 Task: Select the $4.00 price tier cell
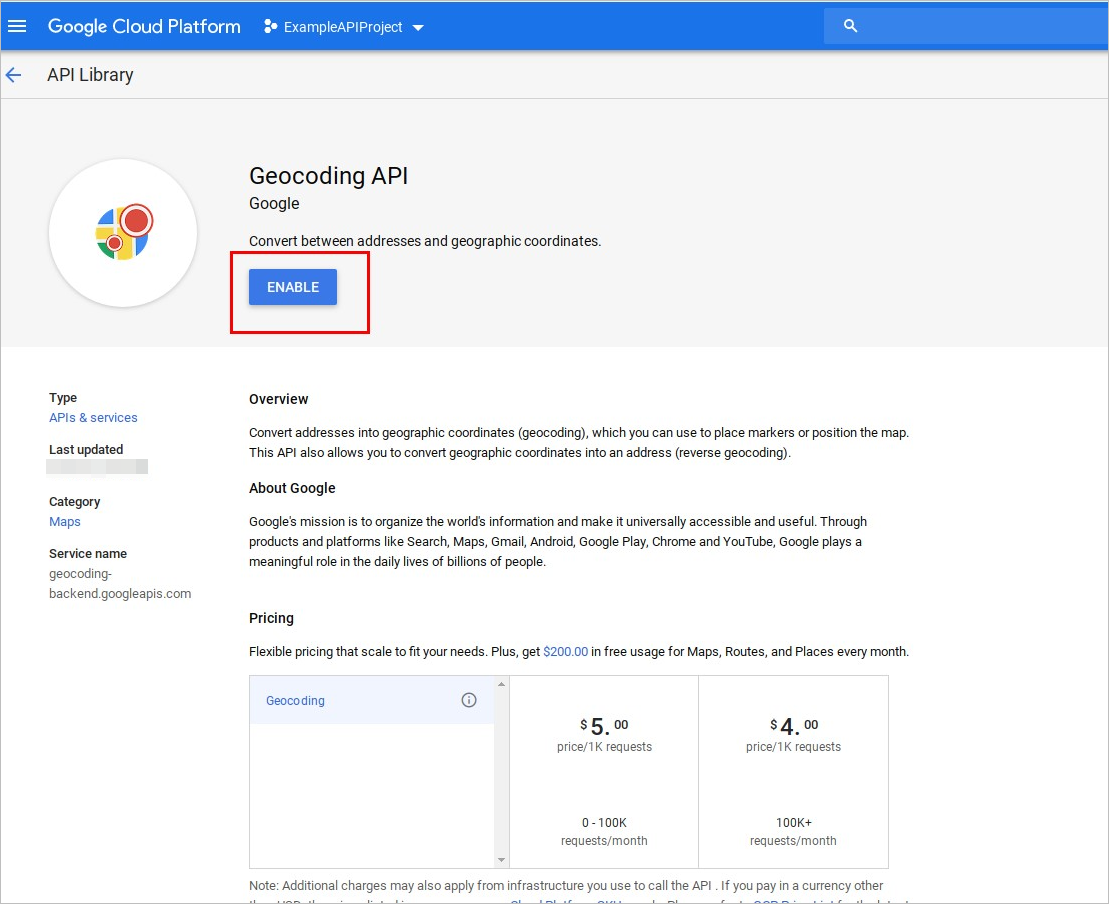(793, 771)
